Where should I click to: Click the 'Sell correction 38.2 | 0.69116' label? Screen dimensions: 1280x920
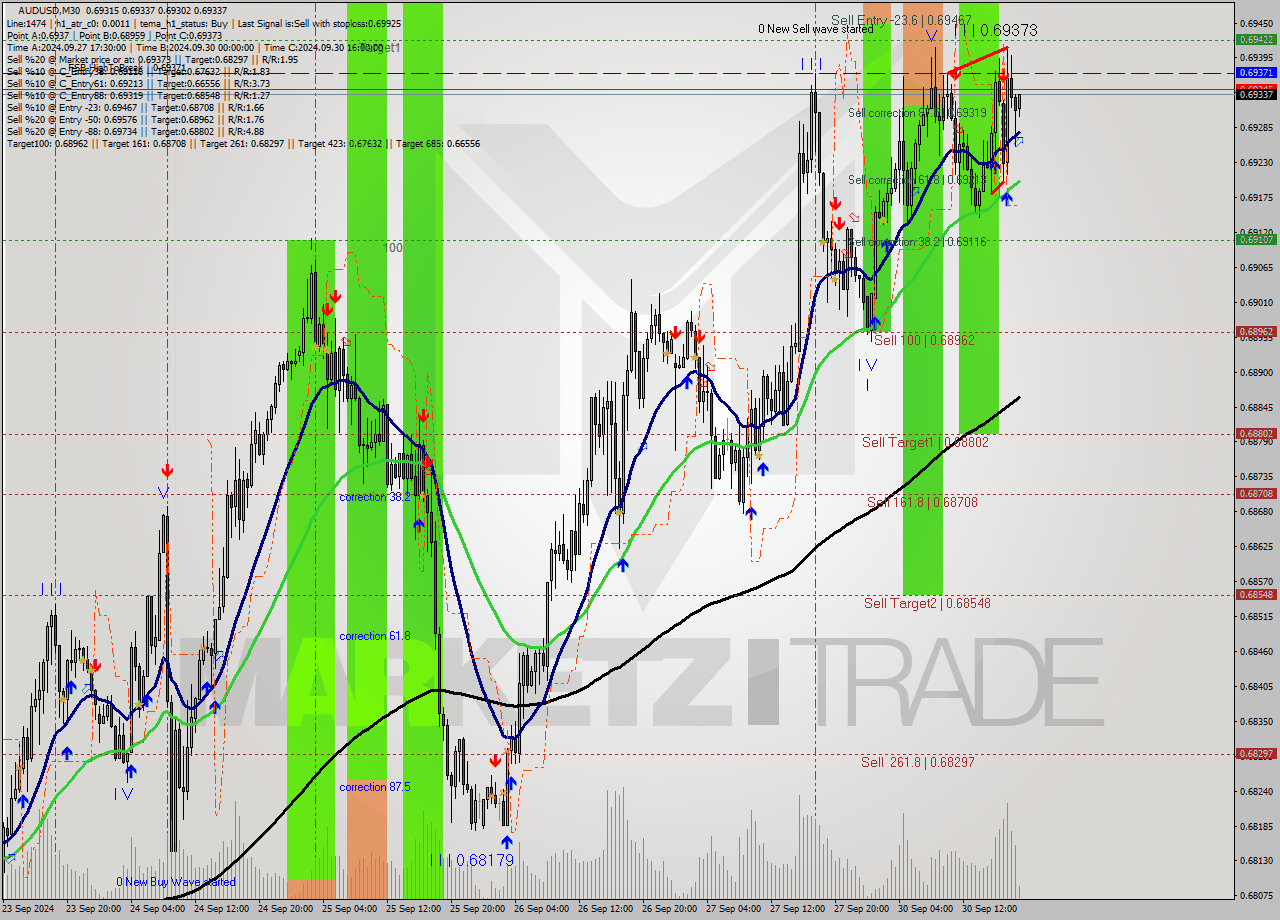[x=917, y=242]
